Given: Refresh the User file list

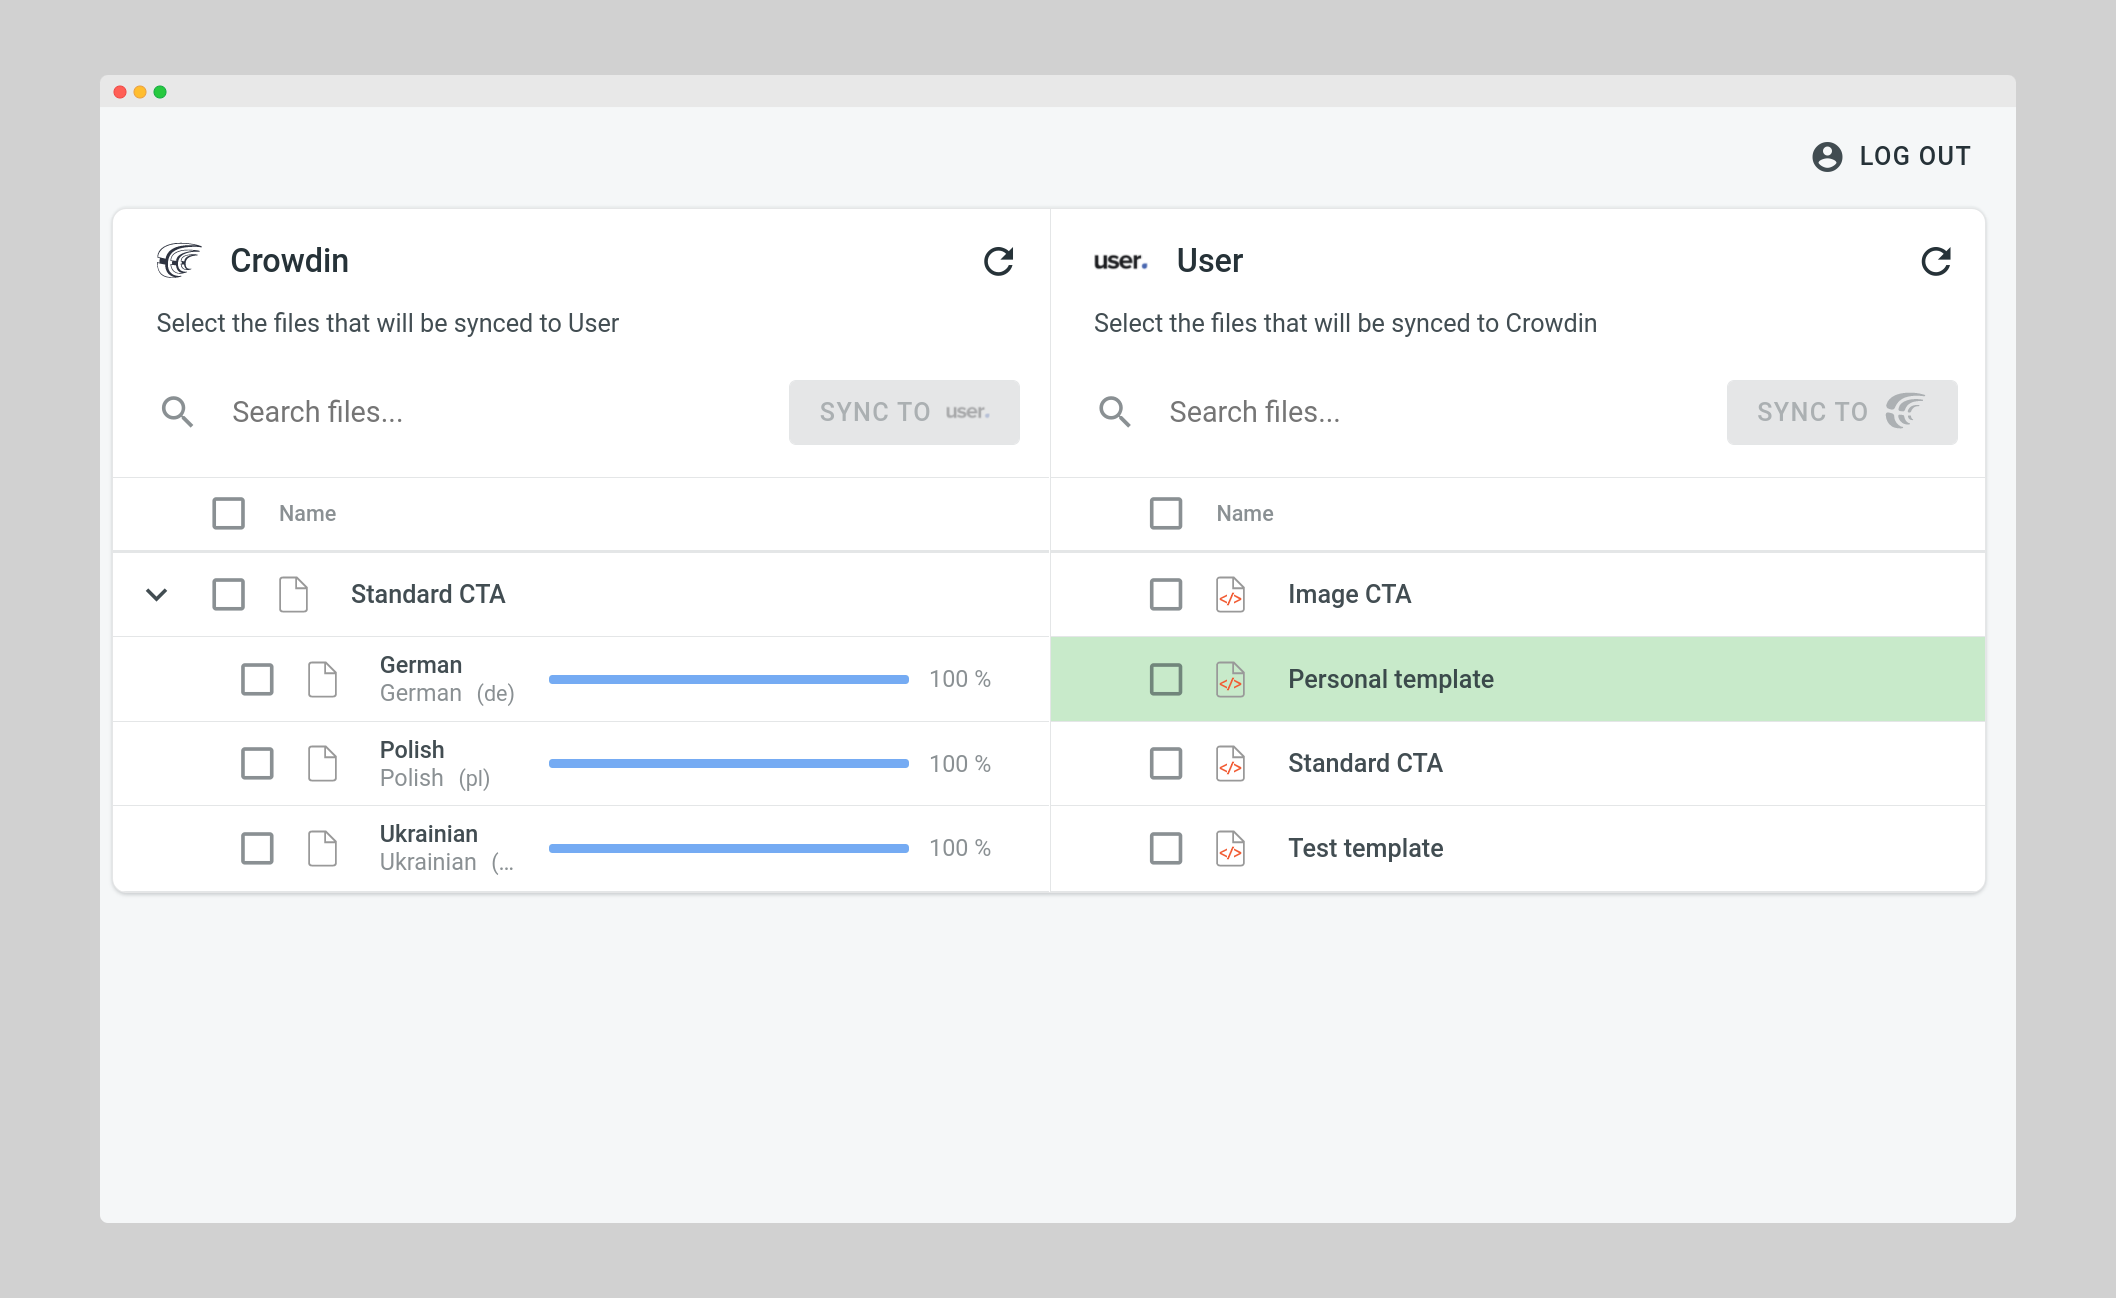Looking at the screenshot, I should [1936, 261].
